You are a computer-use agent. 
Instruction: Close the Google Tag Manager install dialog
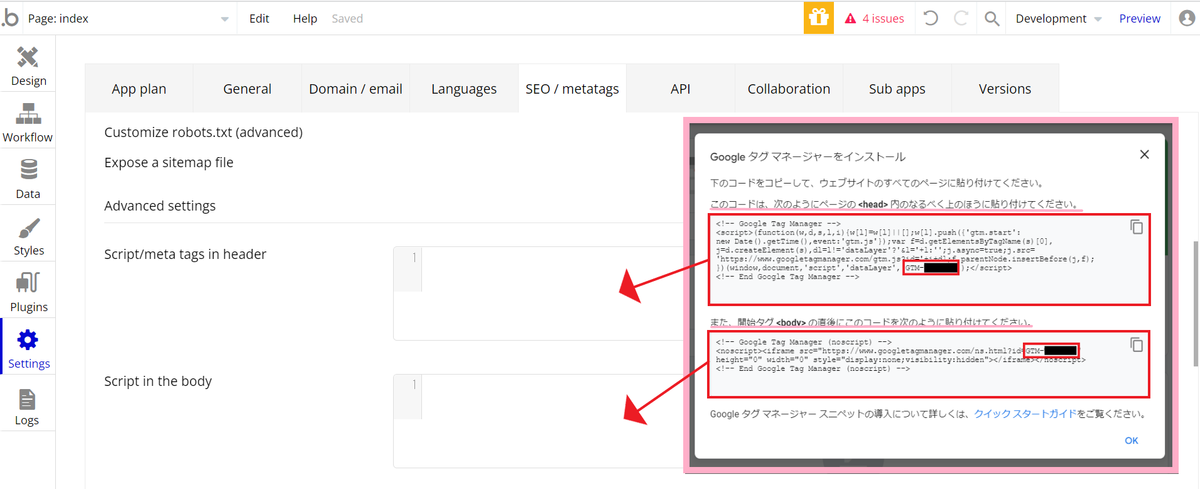[1144, 154]
